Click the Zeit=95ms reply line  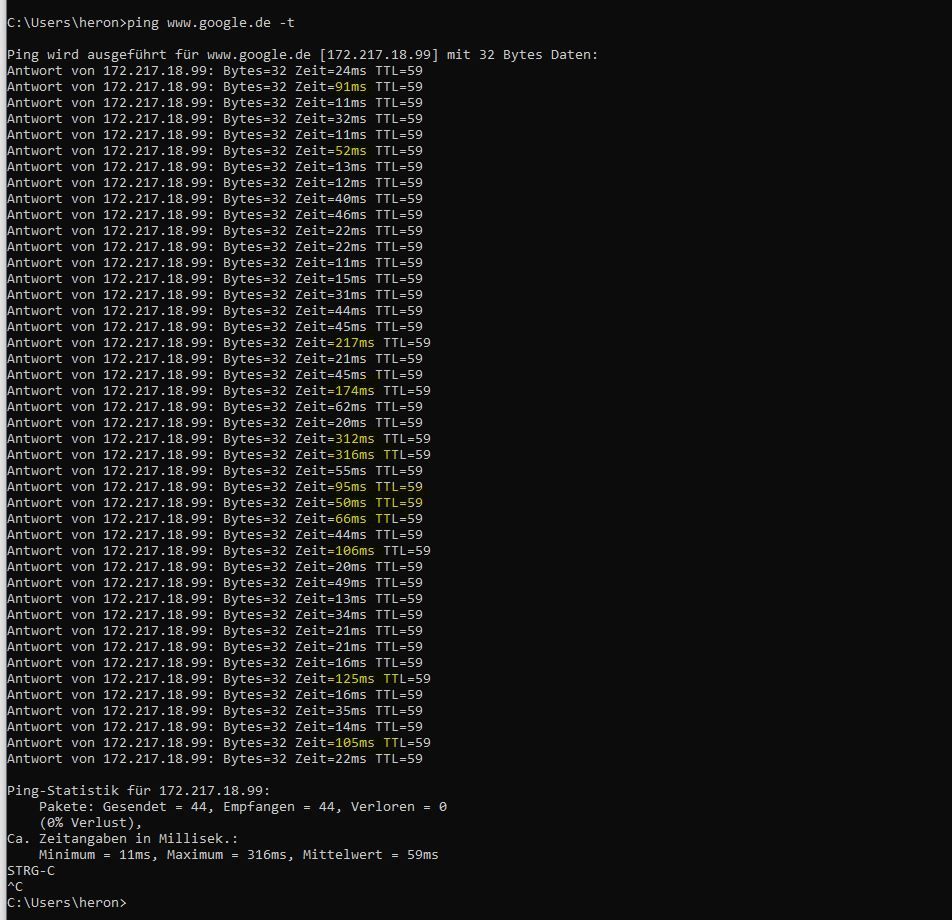click(x=215, y=486)
